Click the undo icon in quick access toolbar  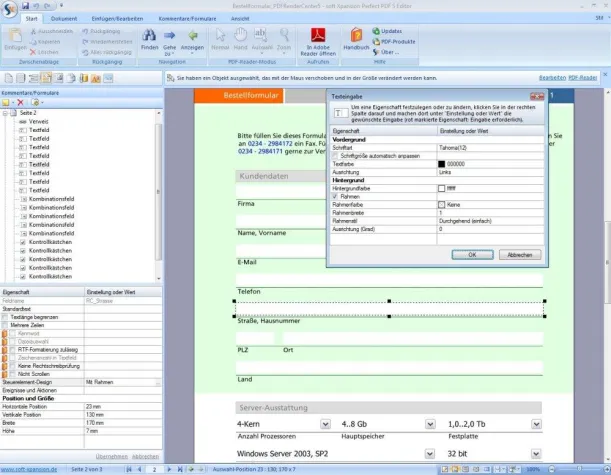(36, 5)
